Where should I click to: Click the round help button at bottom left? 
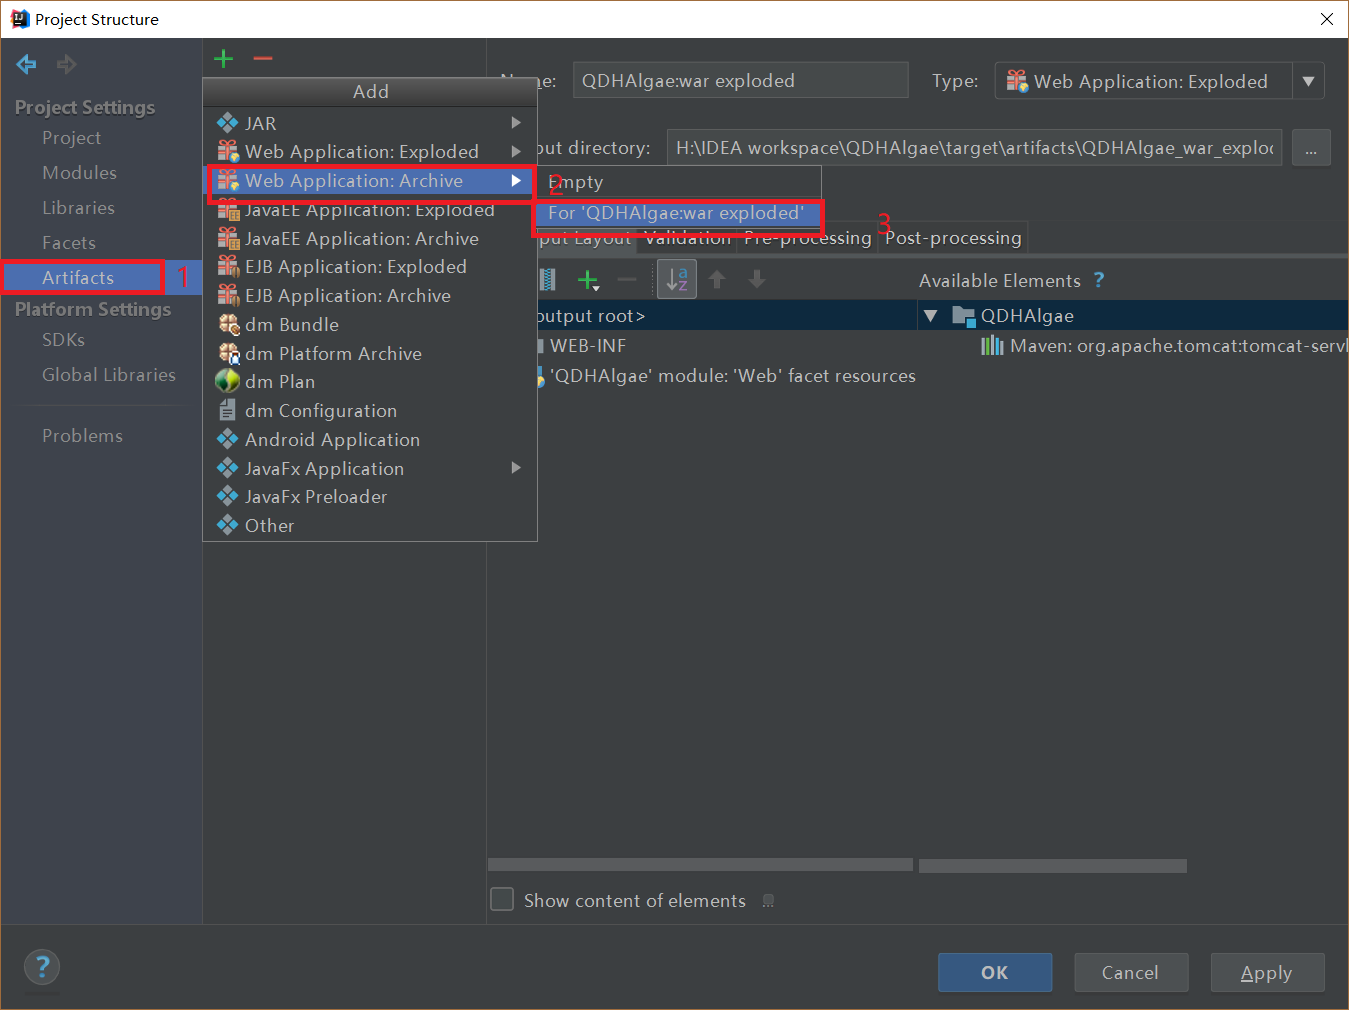(x=42, y=967)
